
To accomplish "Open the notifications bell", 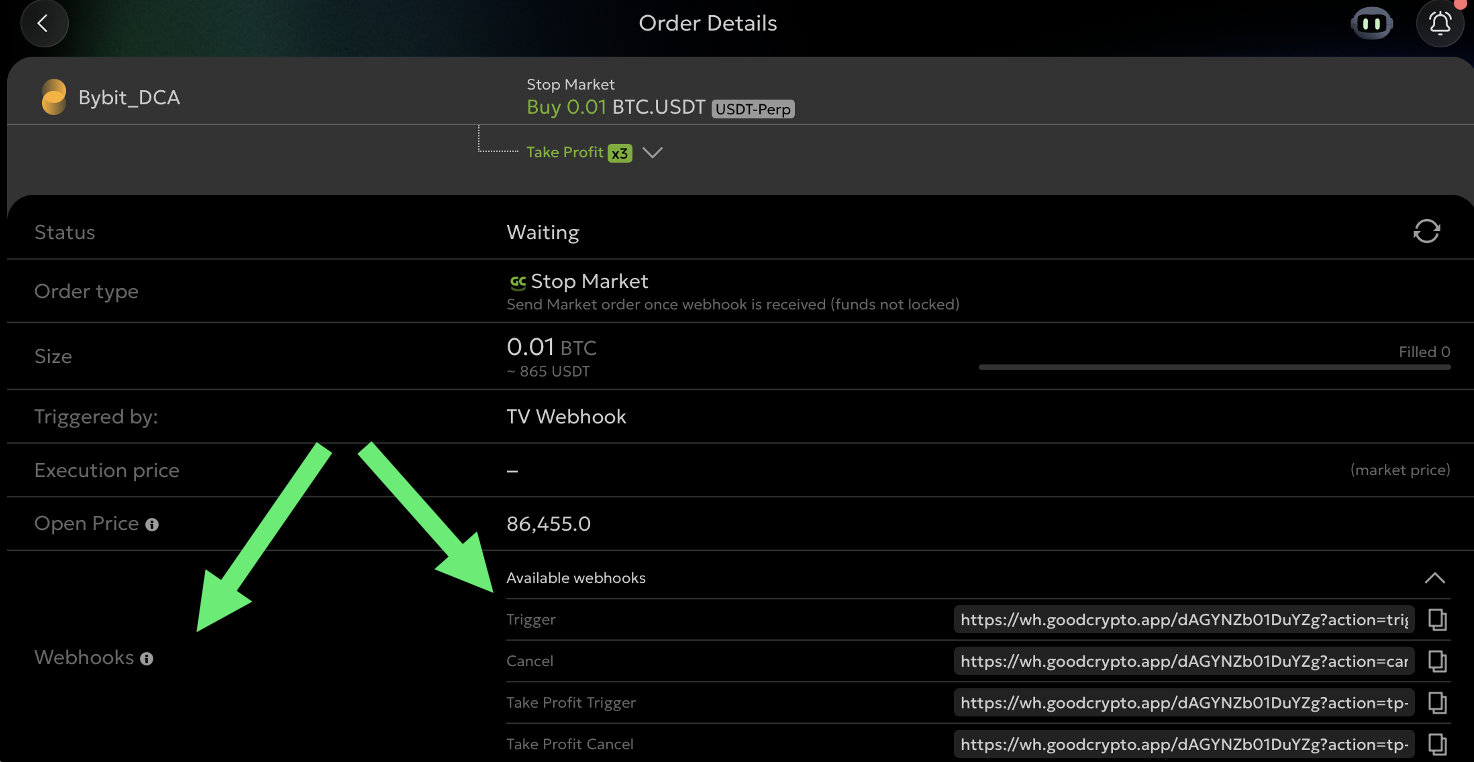I will (x=1440, y=24).
